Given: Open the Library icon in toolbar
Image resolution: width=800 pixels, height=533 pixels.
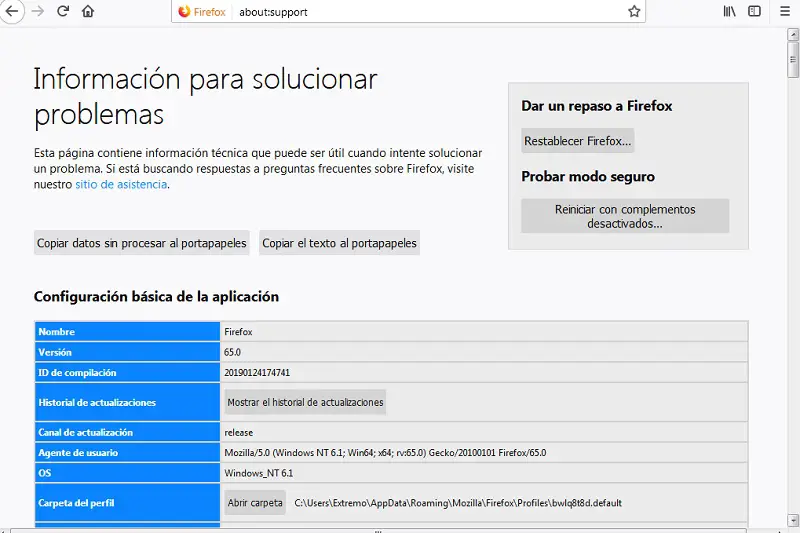Looking at the screenshot, I should click(730, 11).
